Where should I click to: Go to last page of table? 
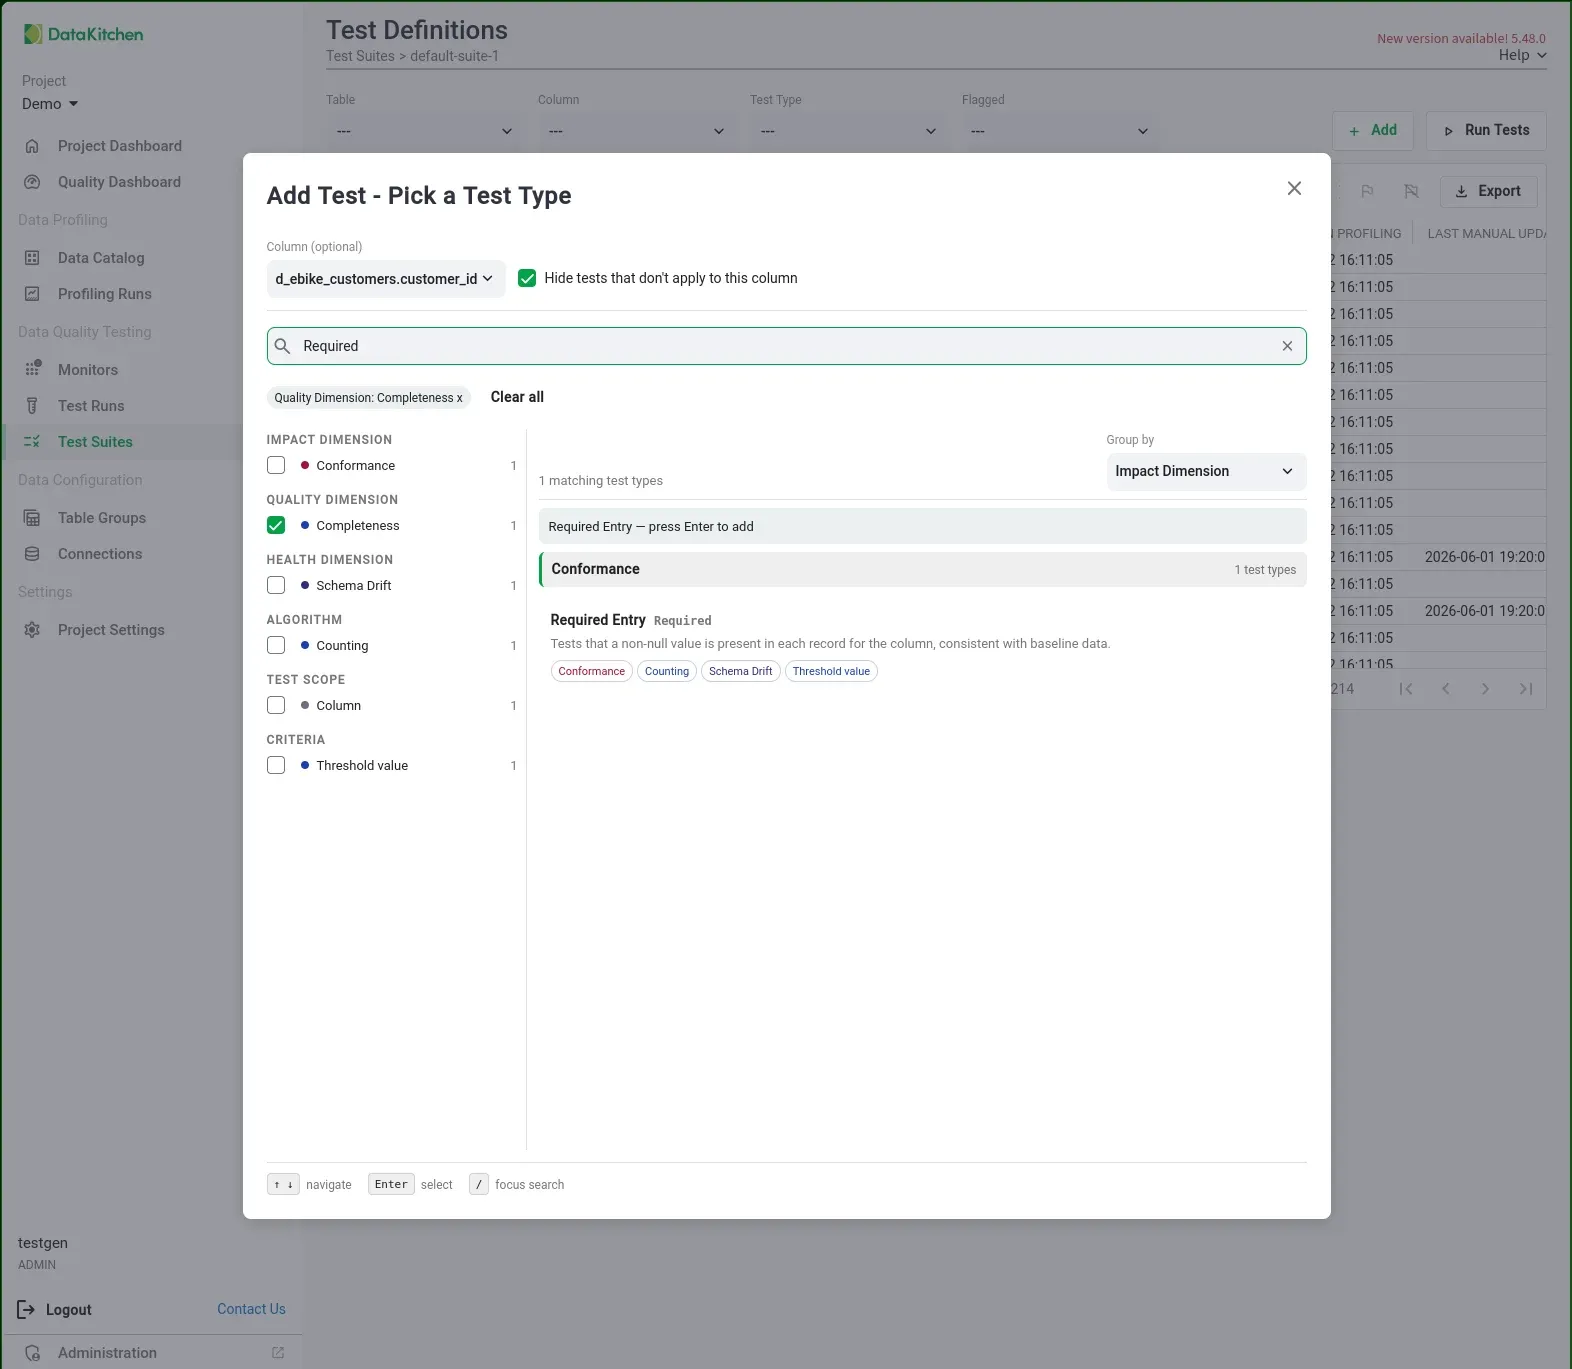1526,689
